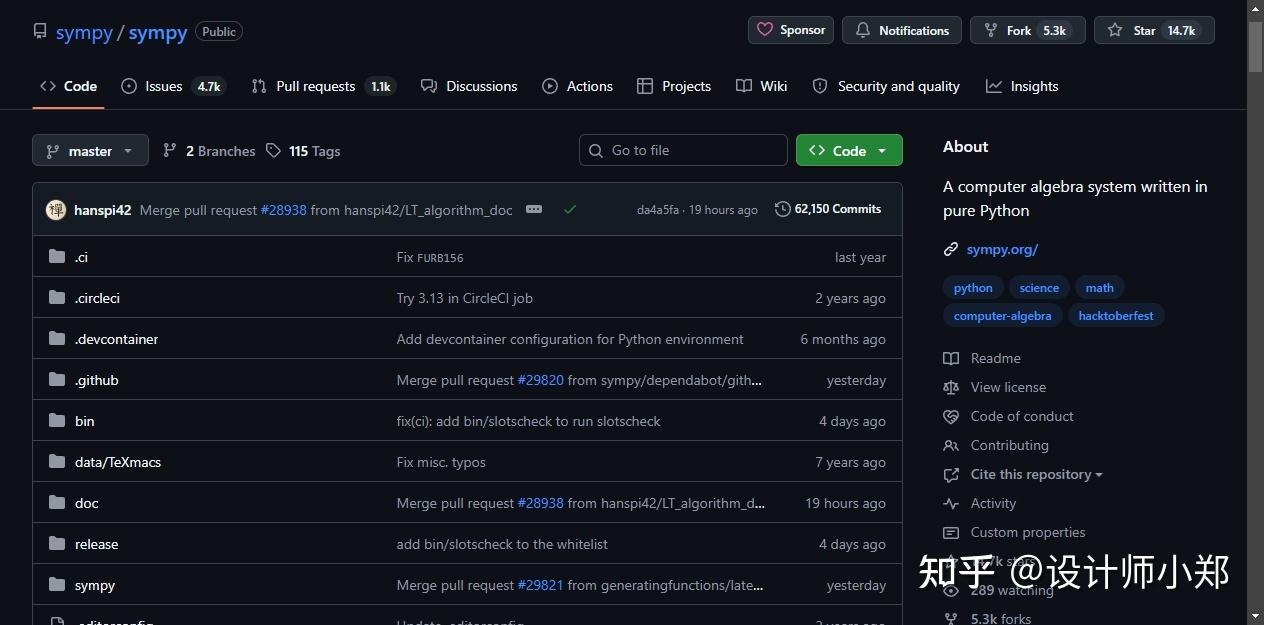
Task: Click the Notifications bell icon
Action: [x=862, y=31]
